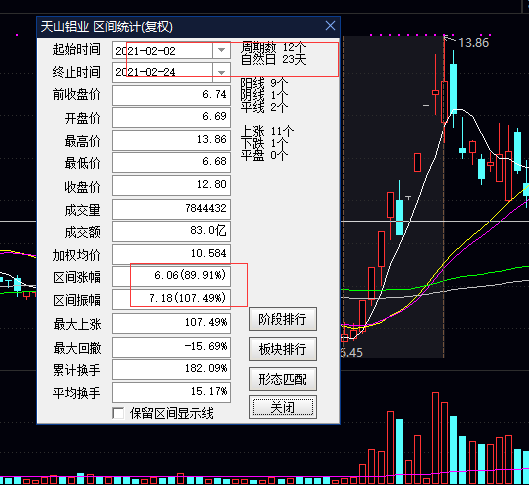The image size is (529, 485).
Task: Select the 最高价 value 13.86 field
Action: tap(171, 140)
